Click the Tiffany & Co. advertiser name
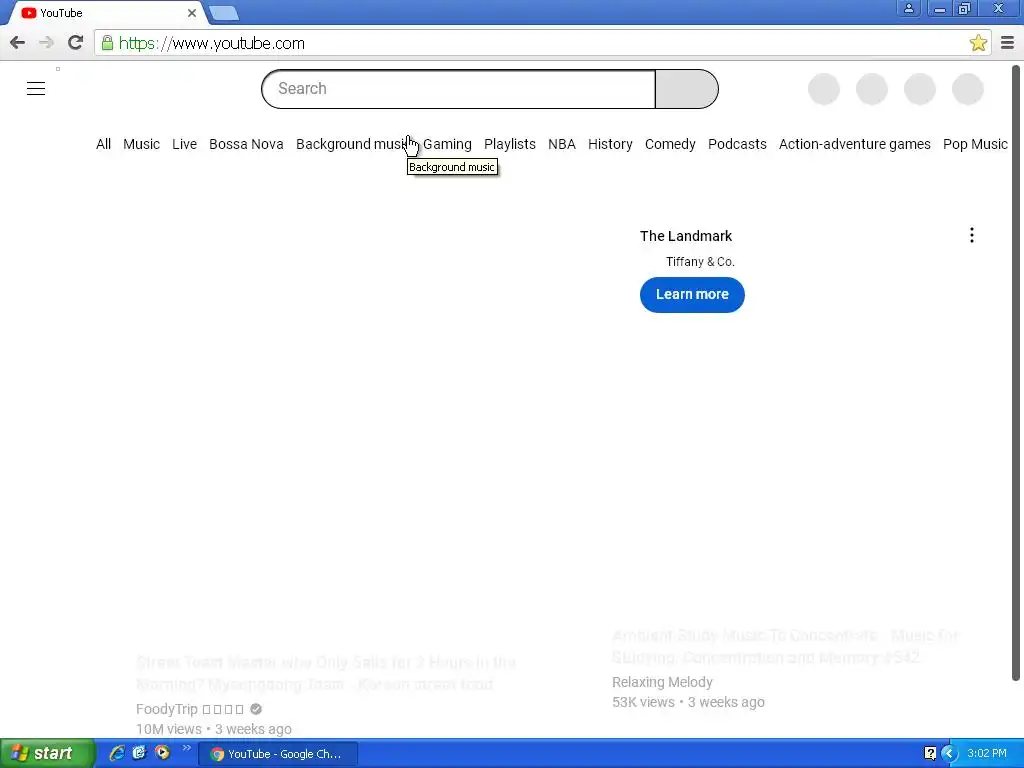1024x768 pixels. tap(700, 262)
